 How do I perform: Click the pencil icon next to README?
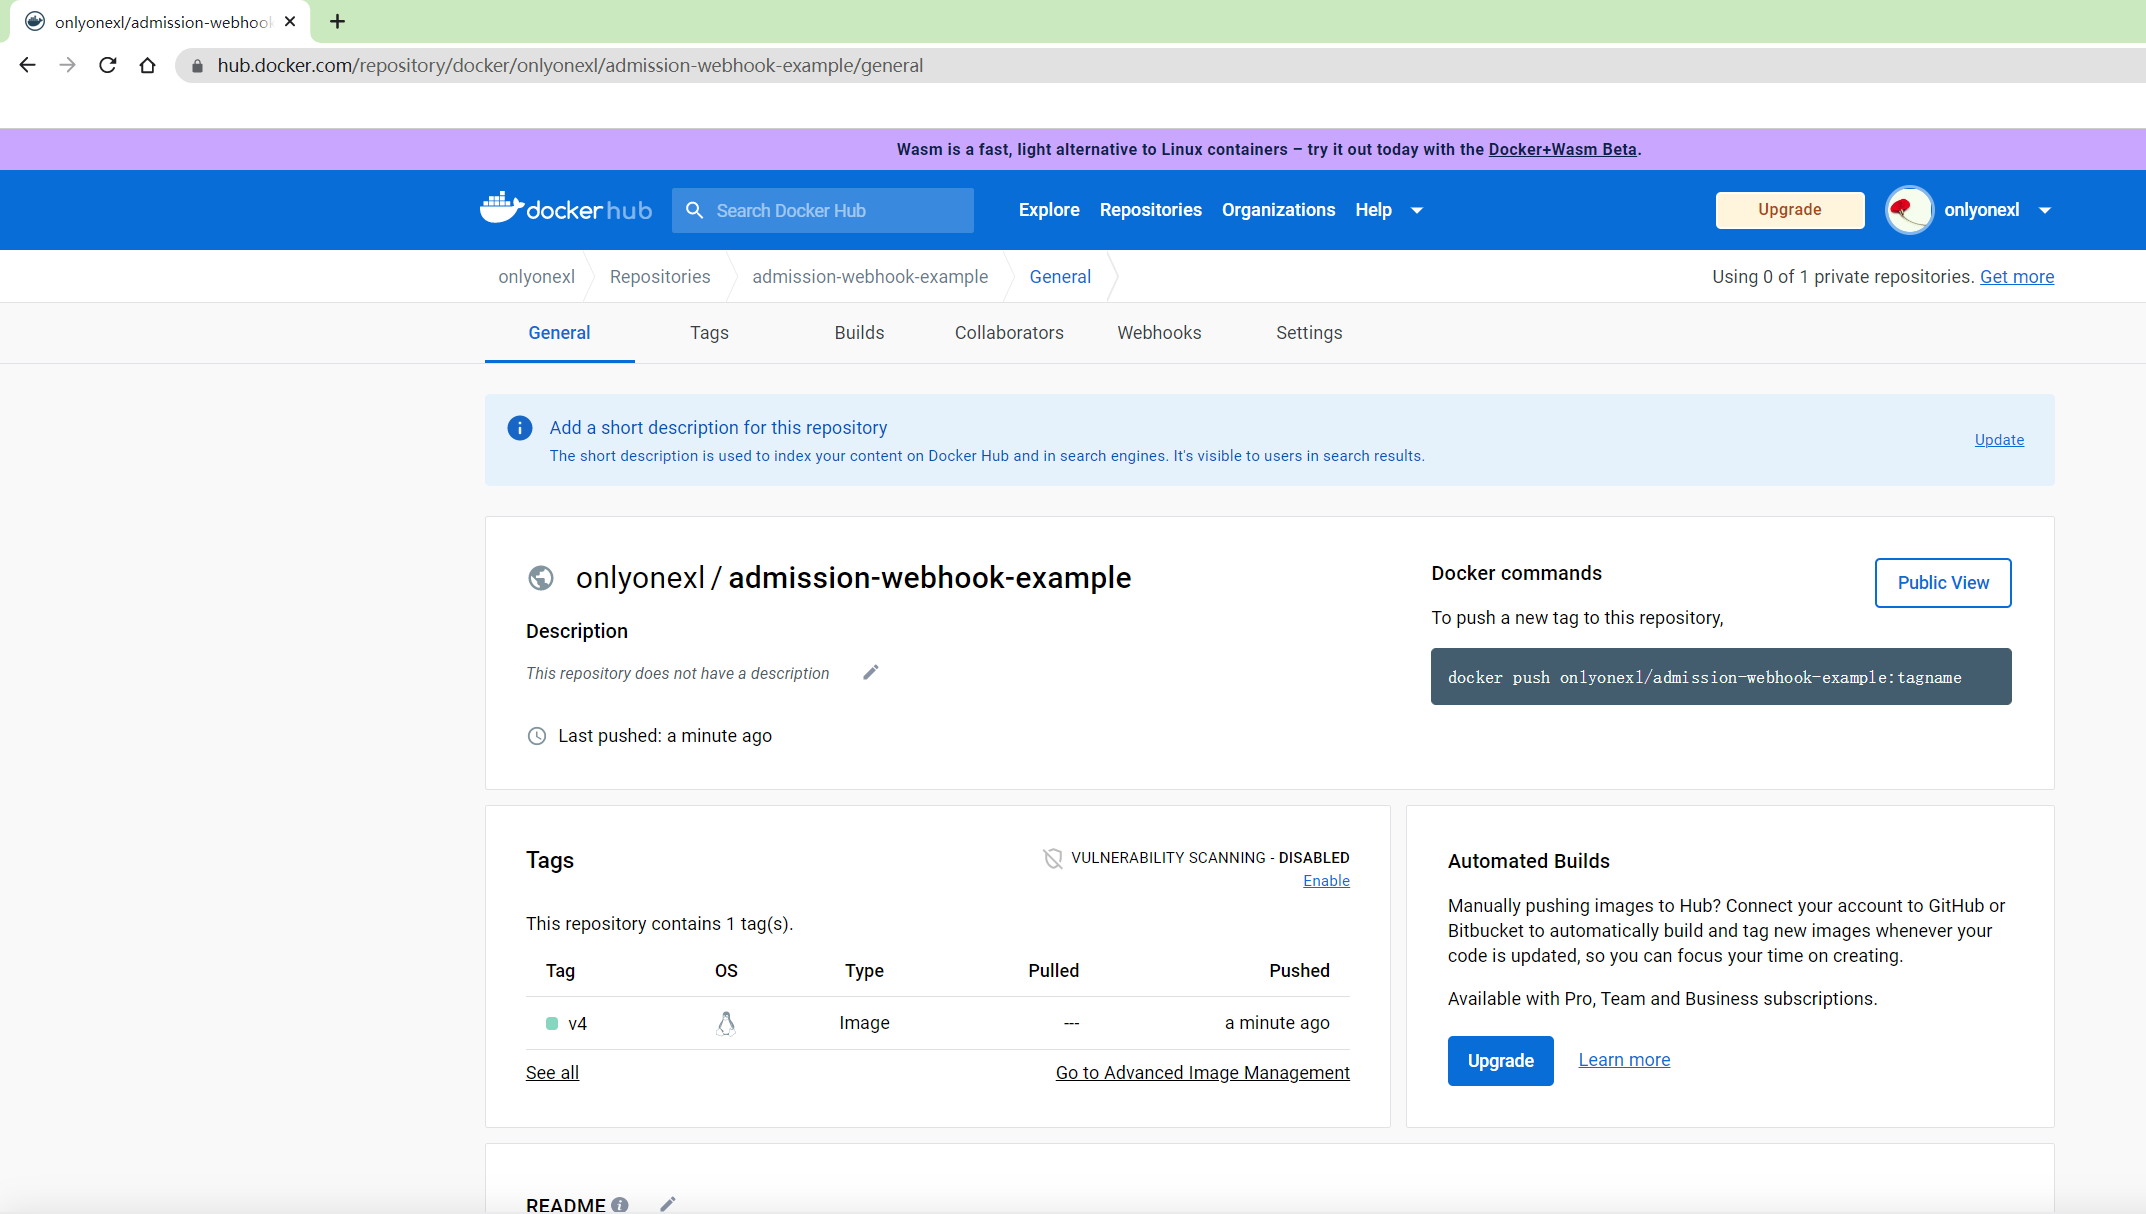tap(668, 1204)
